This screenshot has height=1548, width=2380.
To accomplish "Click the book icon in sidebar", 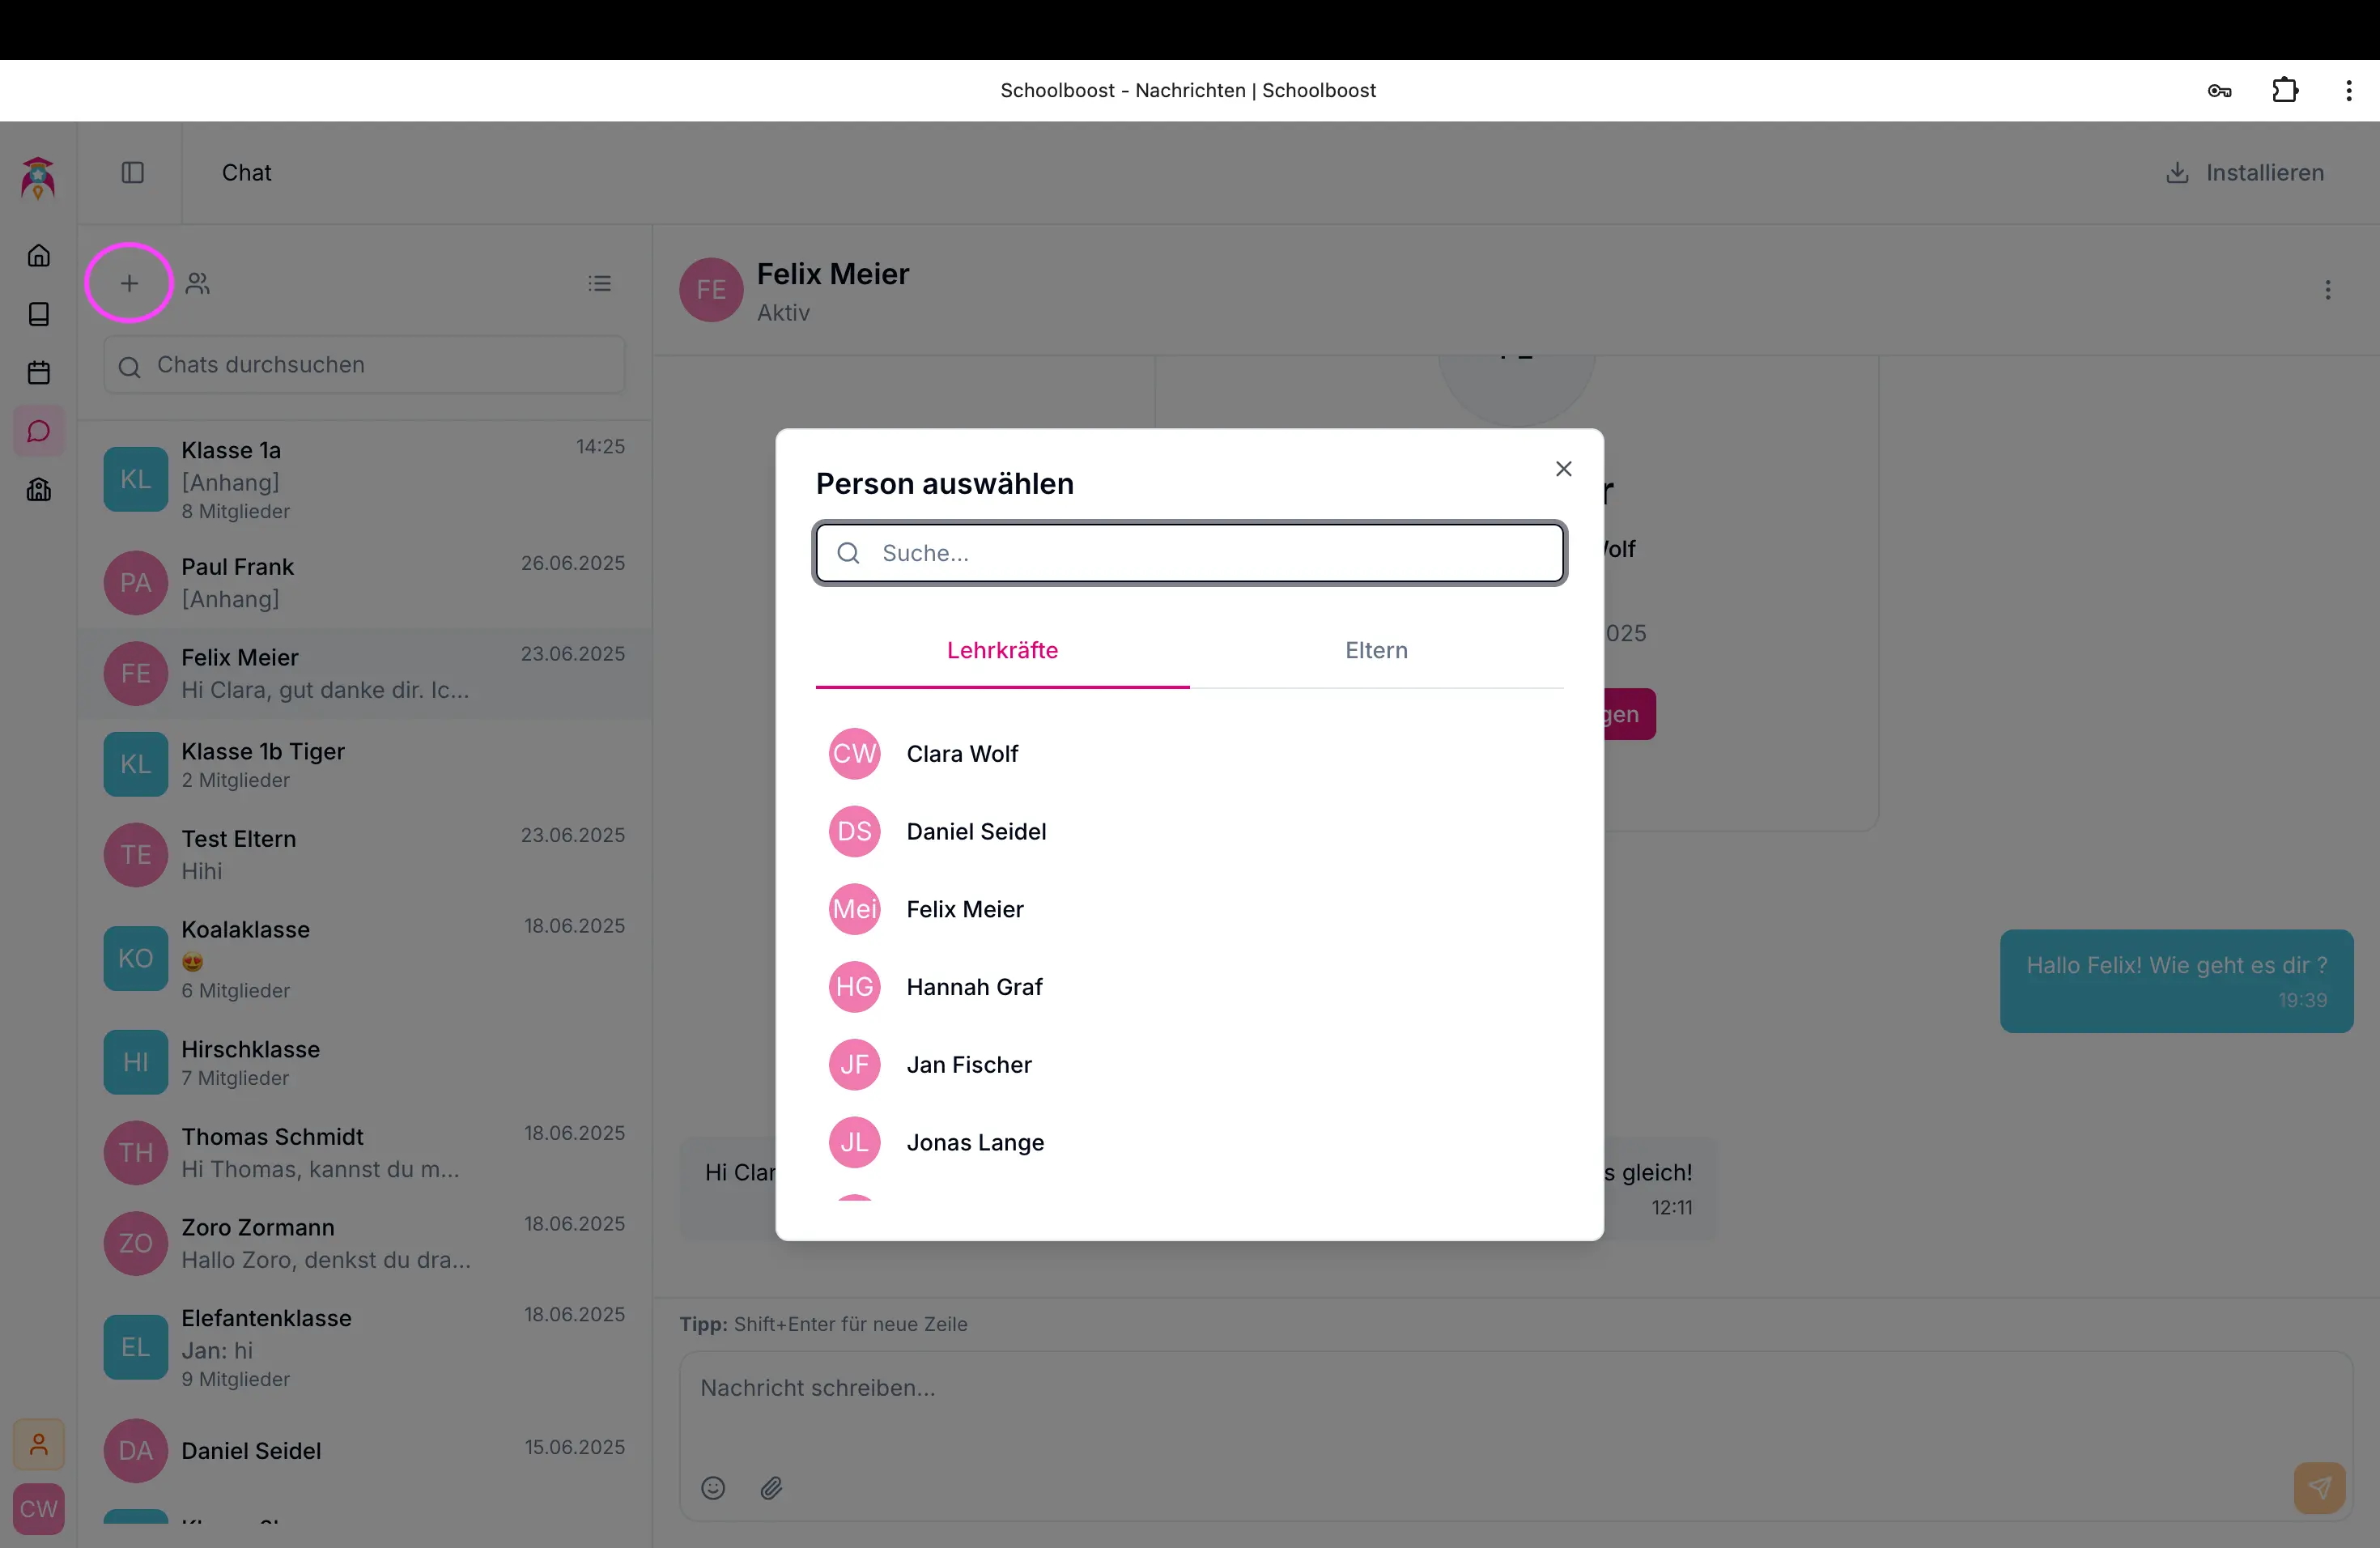I will click(39, 314).
